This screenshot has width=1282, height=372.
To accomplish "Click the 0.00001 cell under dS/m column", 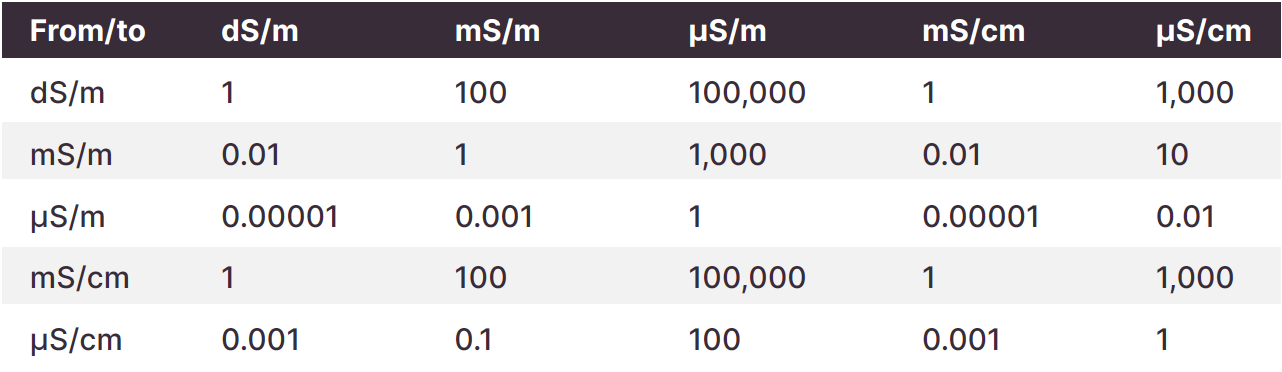I will tap(280, 216).
